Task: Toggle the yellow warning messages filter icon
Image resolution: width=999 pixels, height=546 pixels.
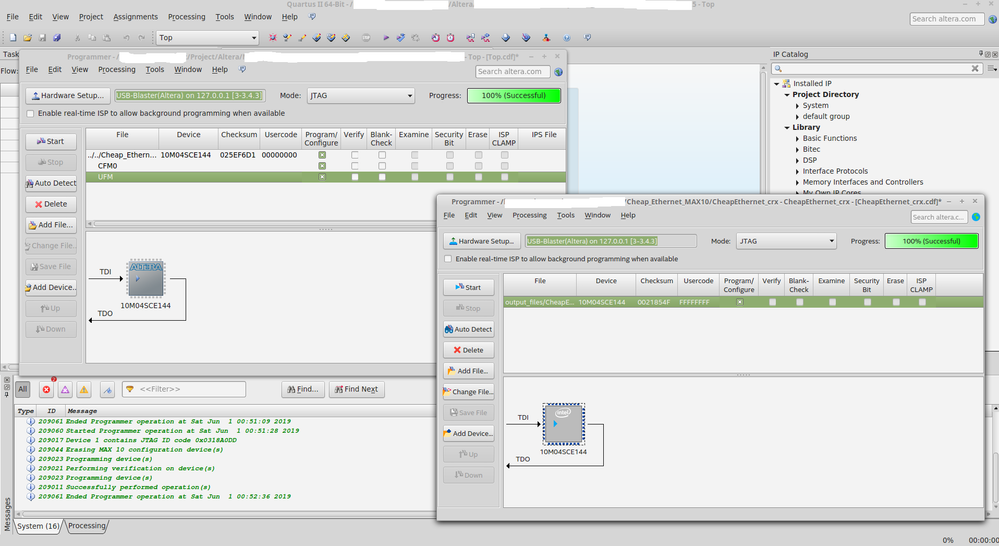Action: (84, 389)
